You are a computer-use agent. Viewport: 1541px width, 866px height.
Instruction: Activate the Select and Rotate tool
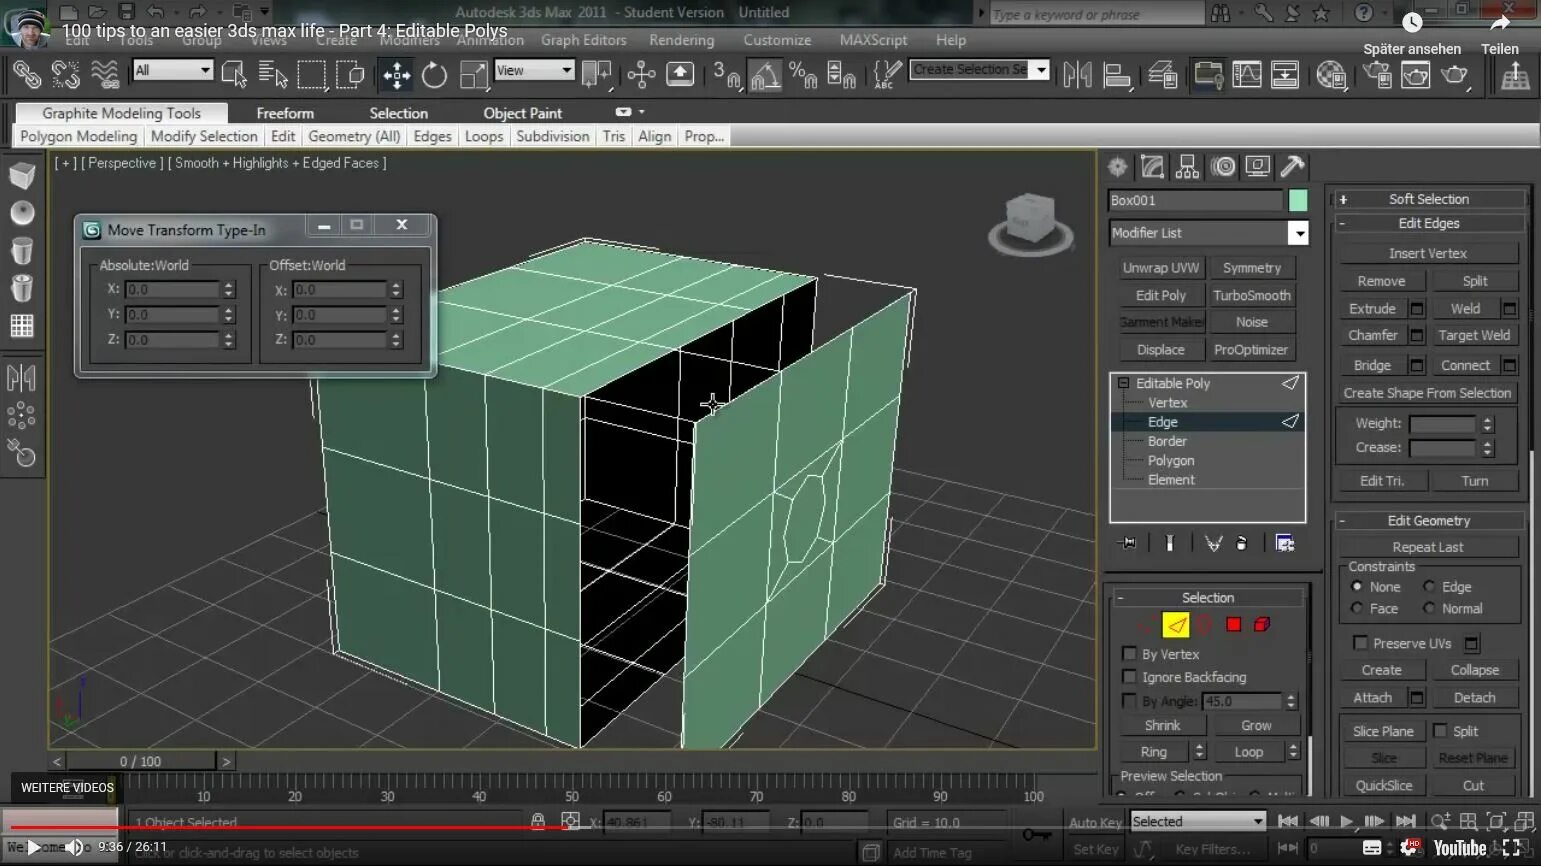pos(434,75)
